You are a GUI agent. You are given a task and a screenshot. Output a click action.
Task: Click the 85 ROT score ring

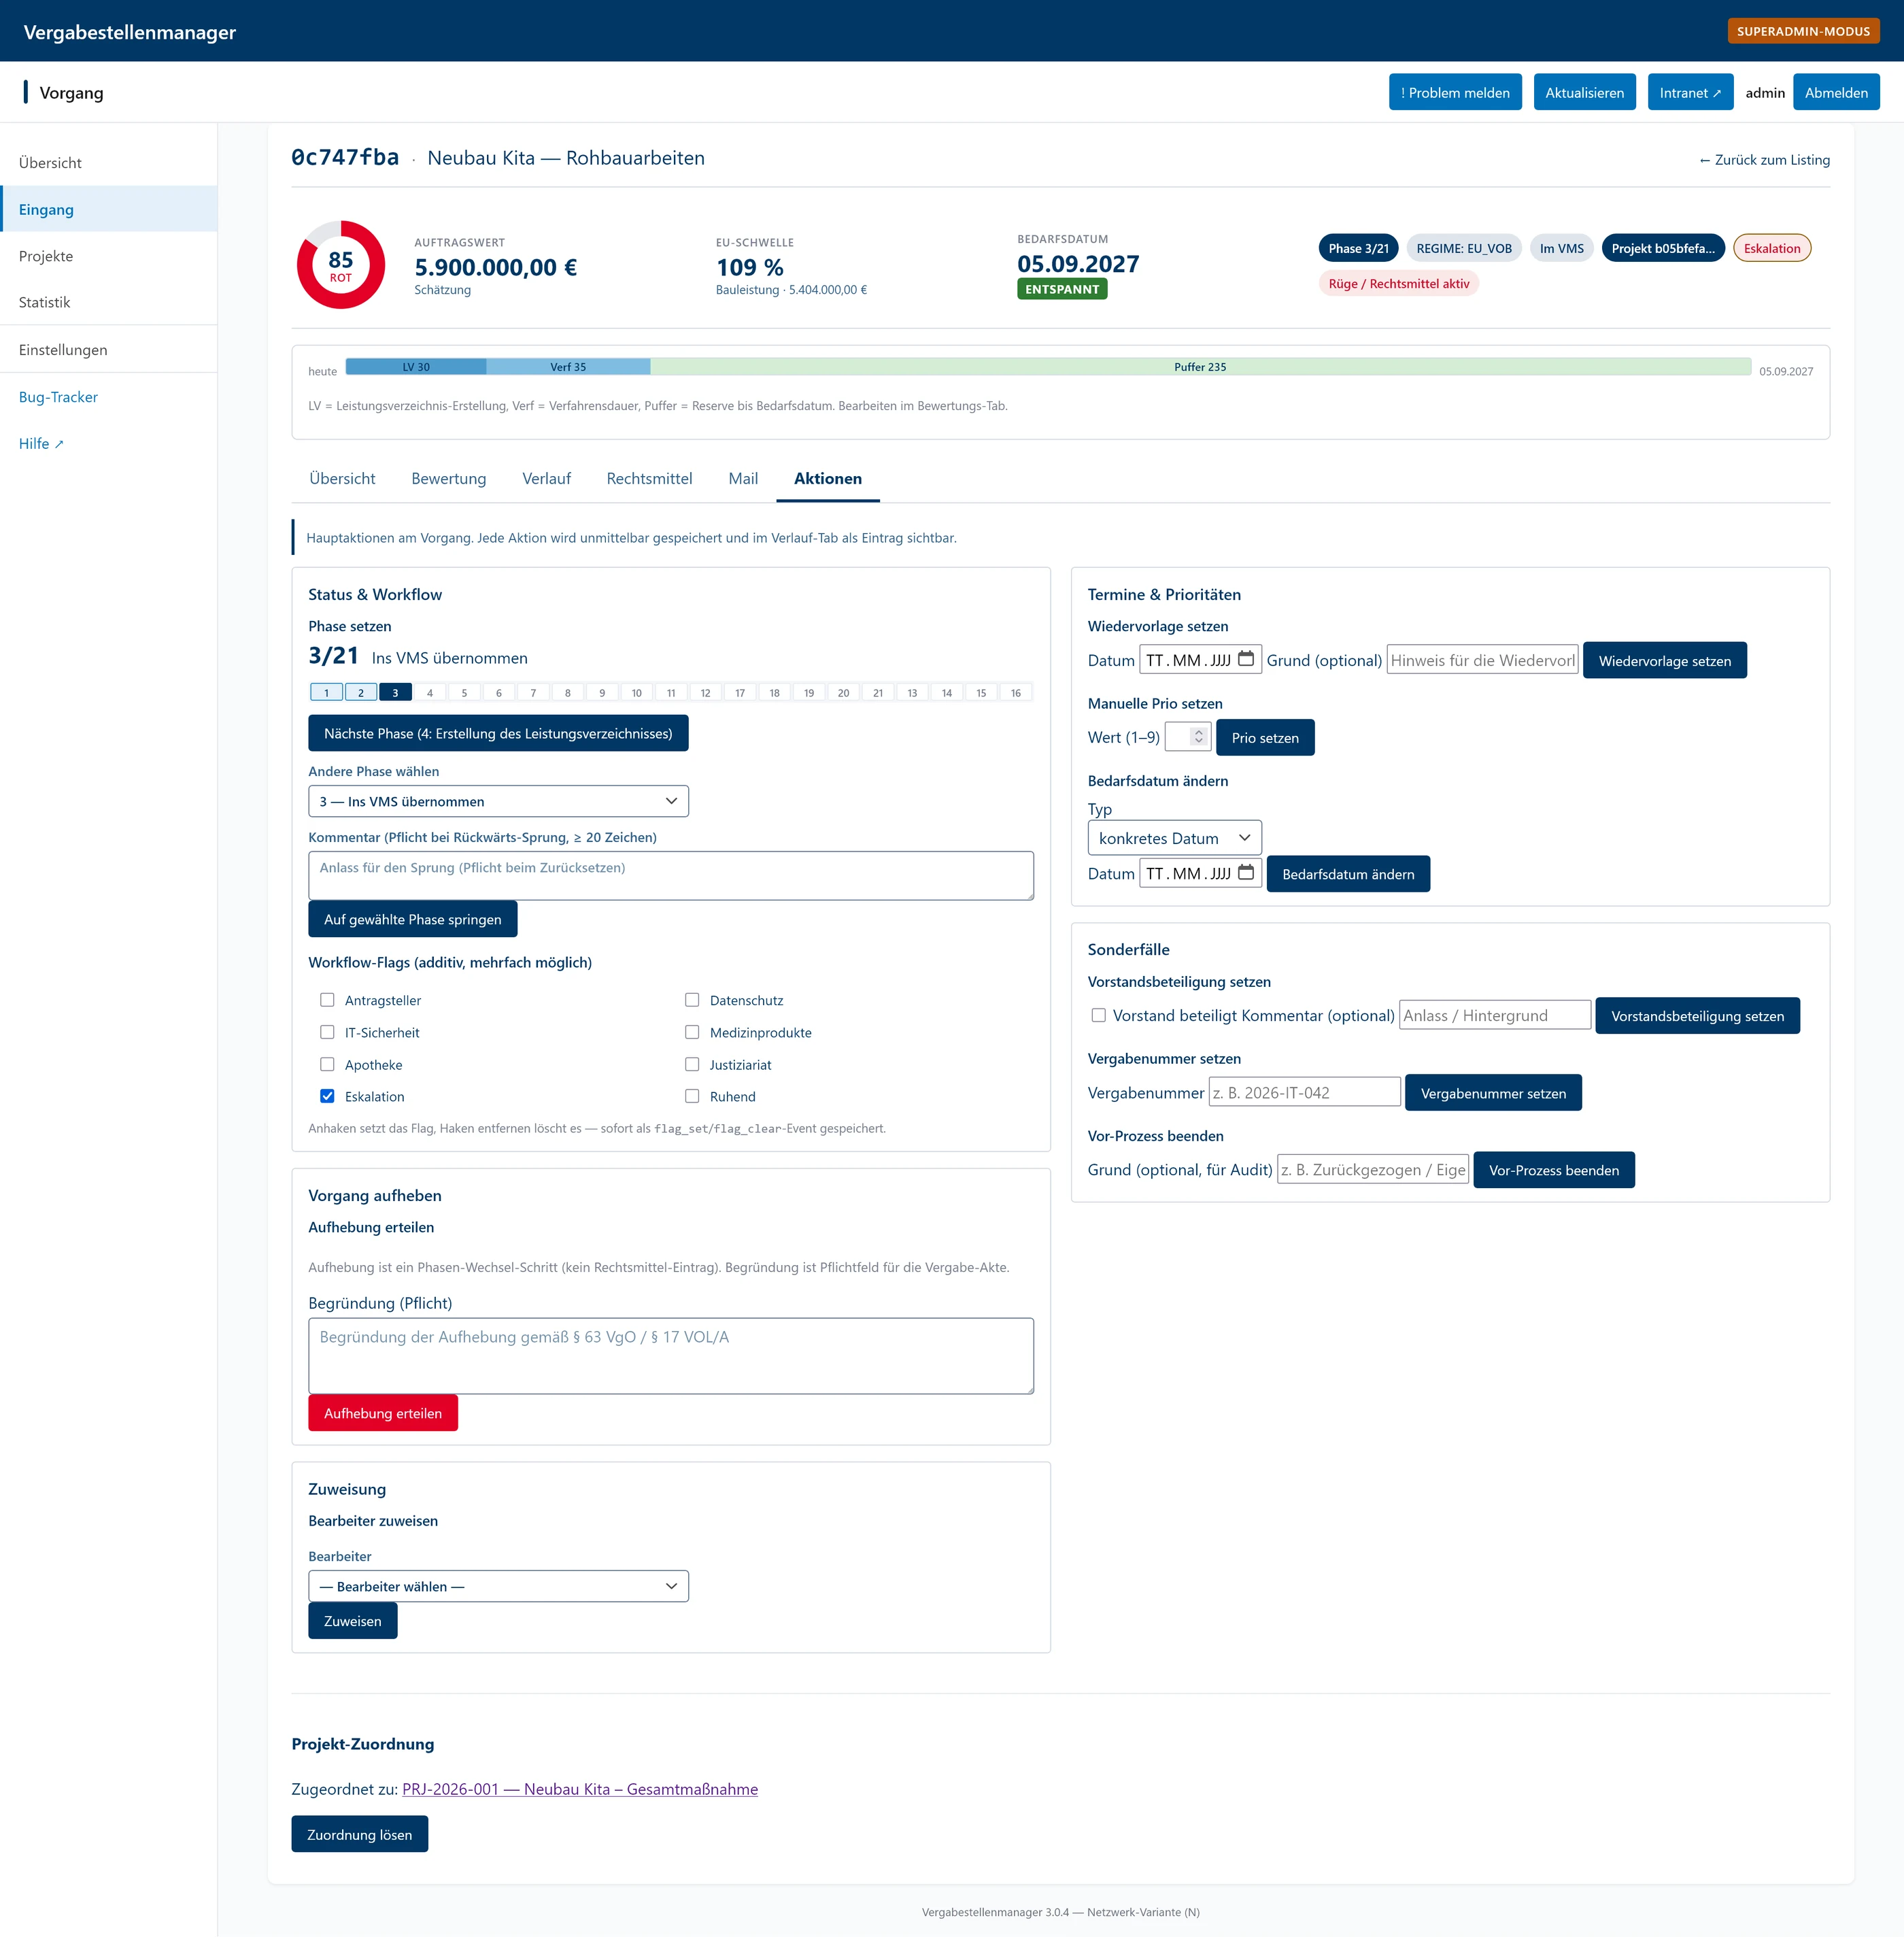click(x=340, y=265)
